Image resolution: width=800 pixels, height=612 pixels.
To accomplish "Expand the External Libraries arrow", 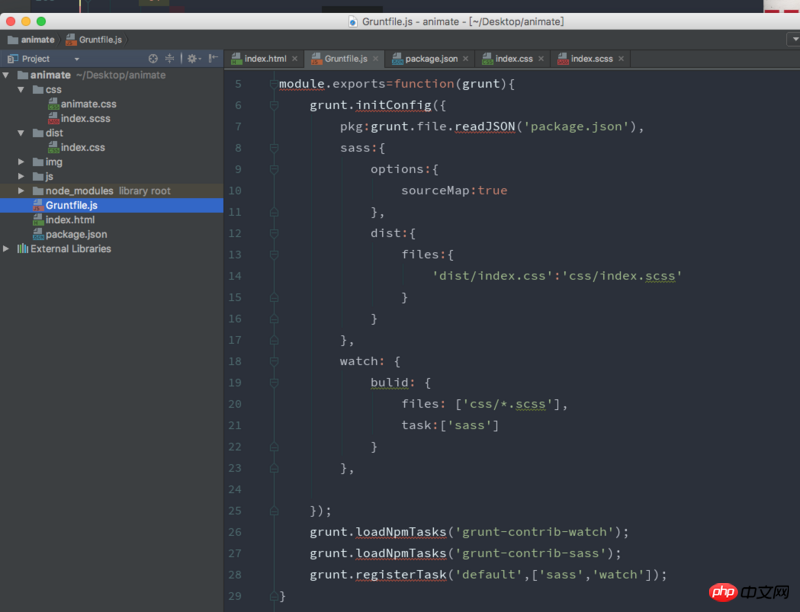I will tap(6, 249).
